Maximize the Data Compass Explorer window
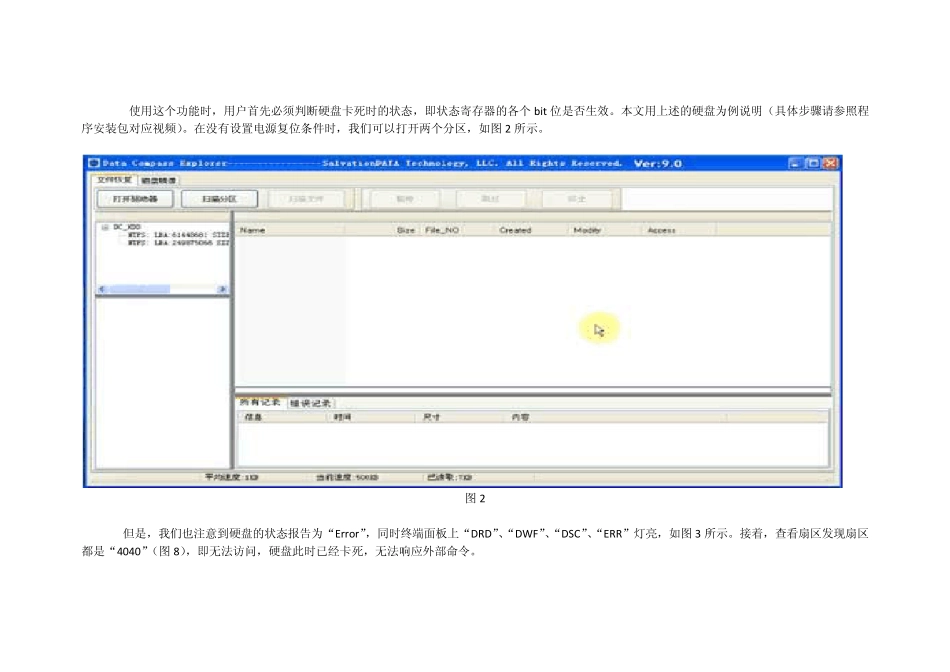This screenshot has height=672, width=950. point(813,163)
